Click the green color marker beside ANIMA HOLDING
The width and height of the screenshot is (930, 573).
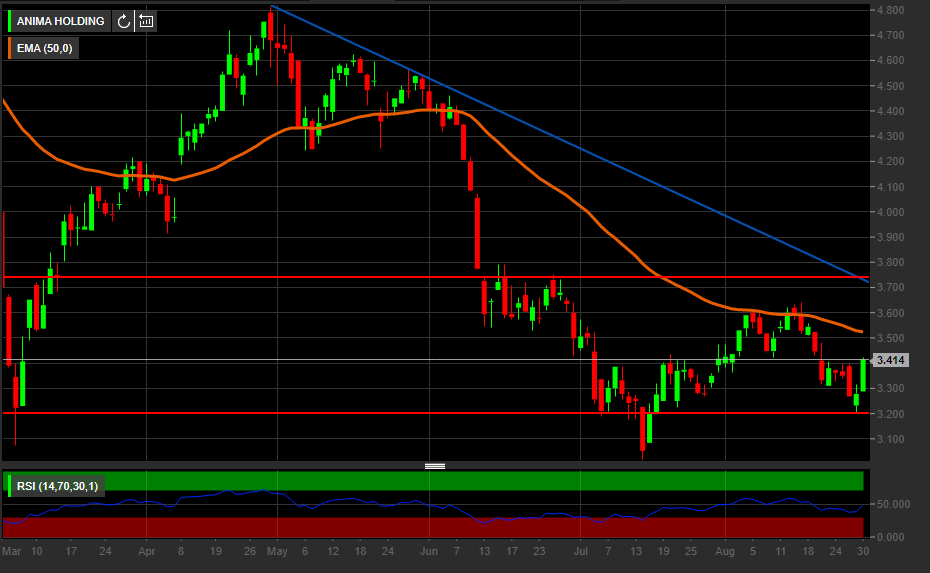click(x=9, y=21)
